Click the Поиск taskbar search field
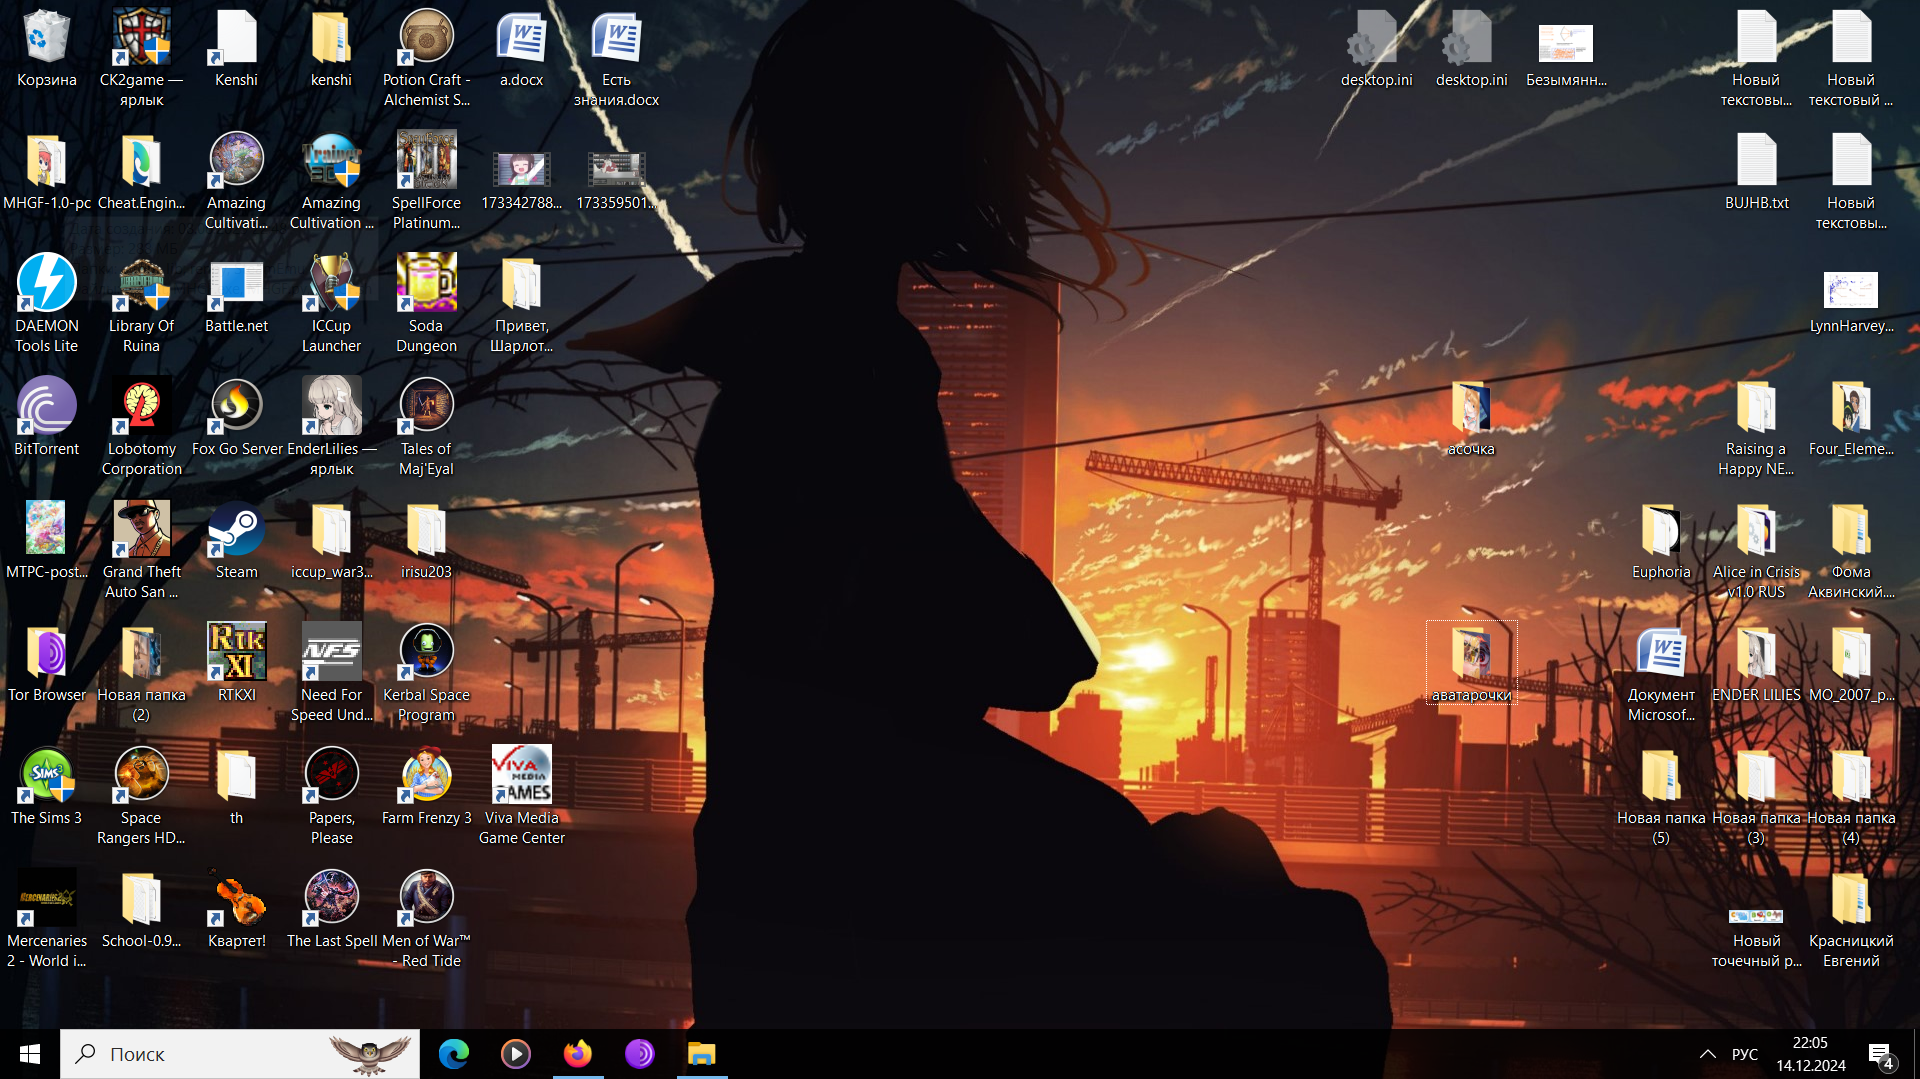1920x1079 pixels. (x=240, y=1054)
